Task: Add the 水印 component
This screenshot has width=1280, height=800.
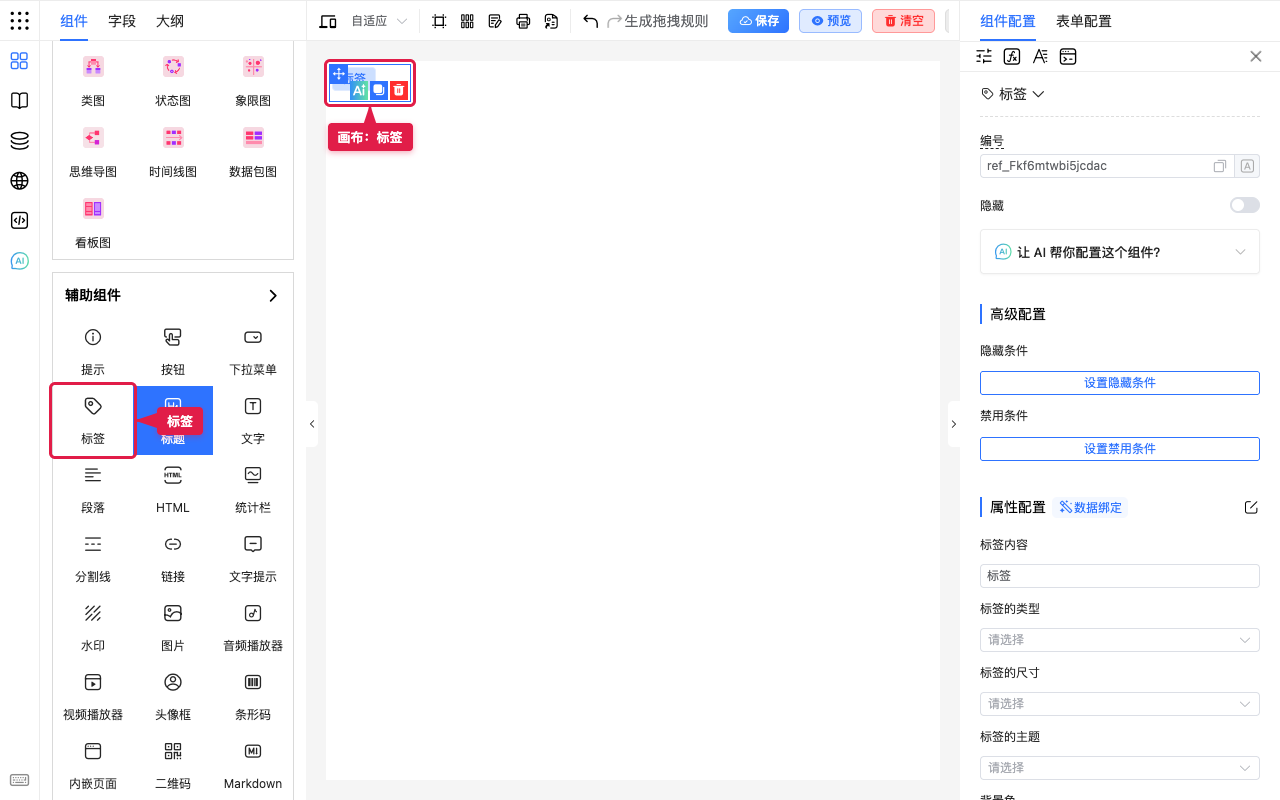Action: (93, 626)
